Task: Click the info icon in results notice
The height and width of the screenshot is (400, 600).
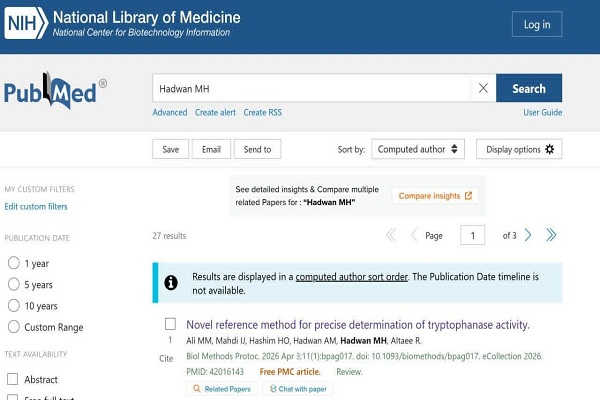Action: pos(171,283)
